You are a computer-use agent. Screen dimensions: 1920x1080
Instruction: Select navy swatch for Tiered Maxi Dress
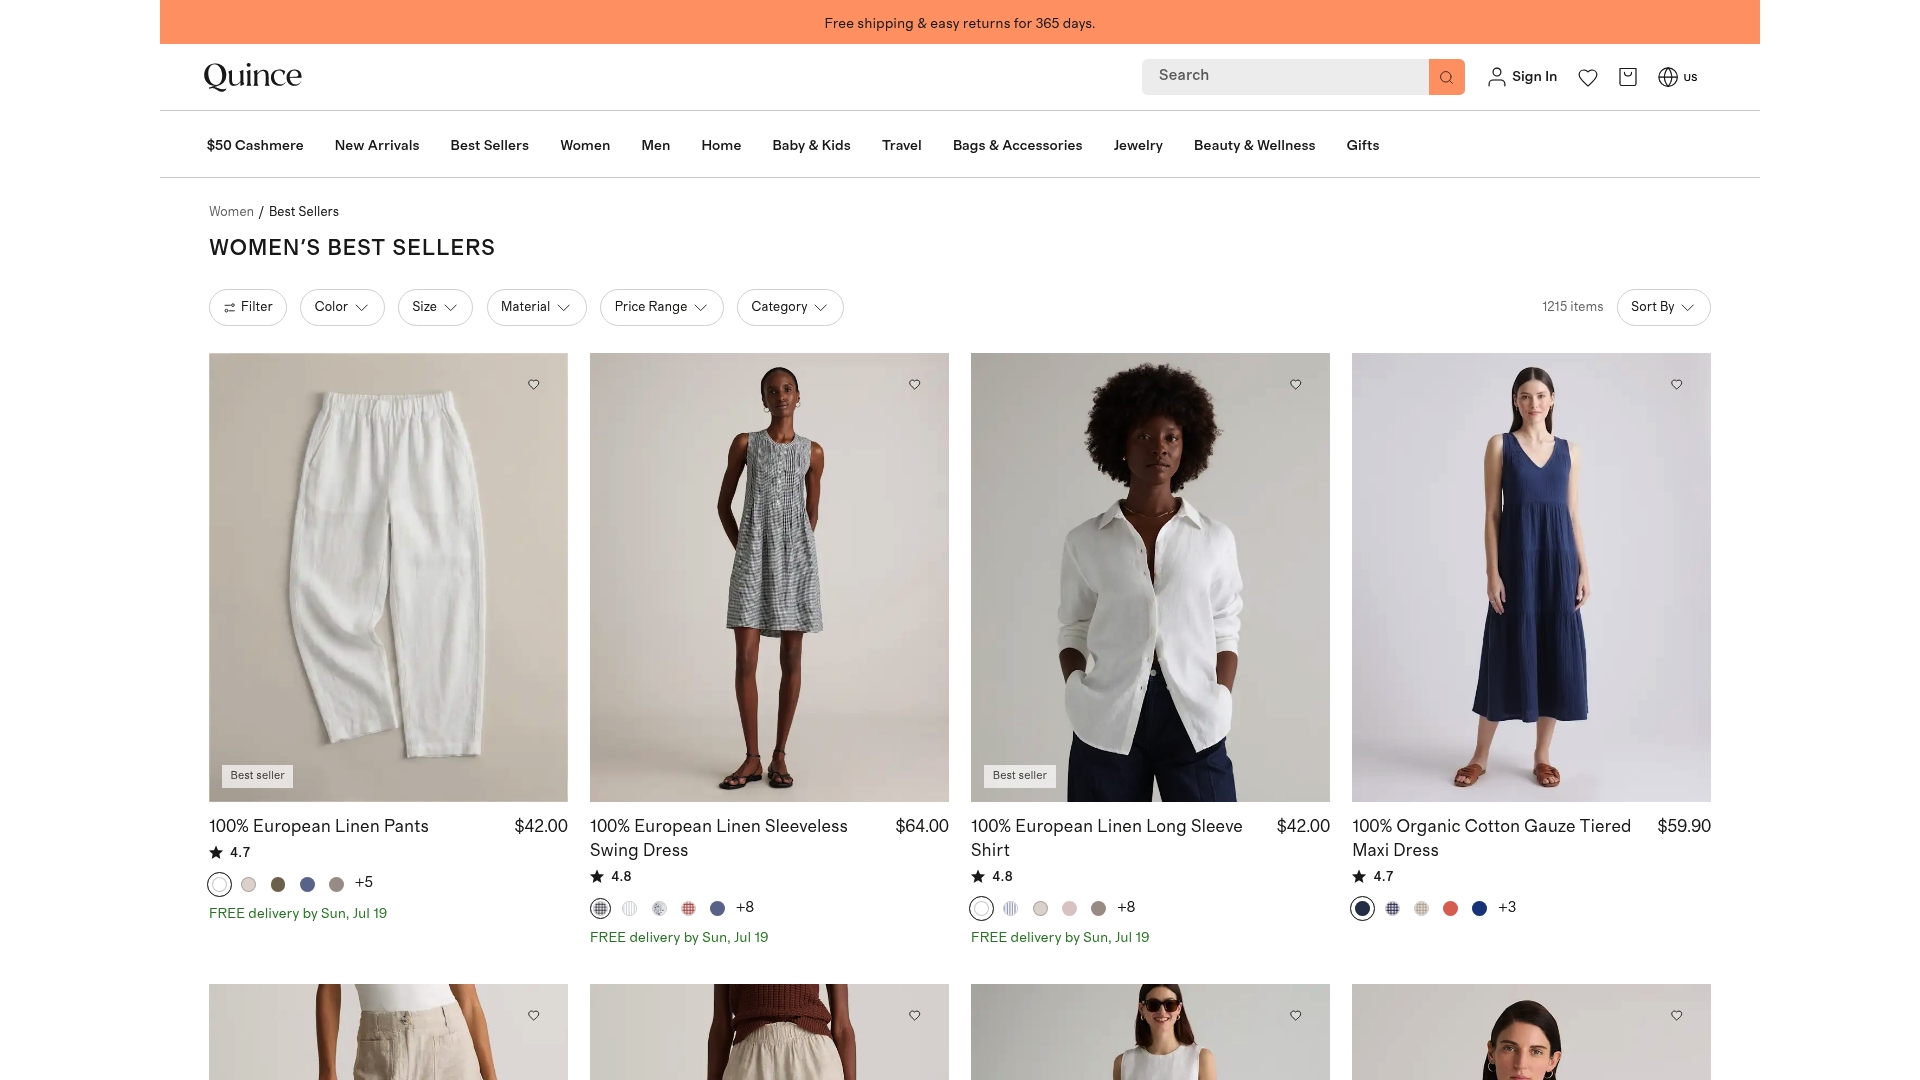(x=1363, y=908)
